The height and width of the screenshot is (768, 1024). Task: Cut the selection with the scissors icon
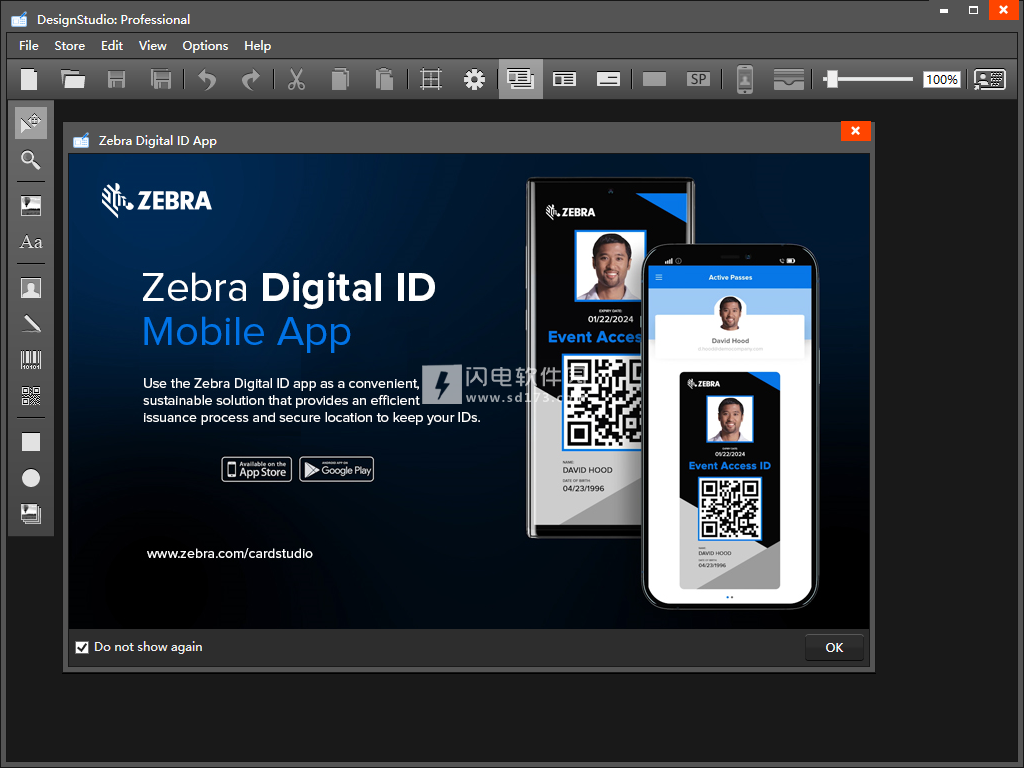(x=296, y=80)
